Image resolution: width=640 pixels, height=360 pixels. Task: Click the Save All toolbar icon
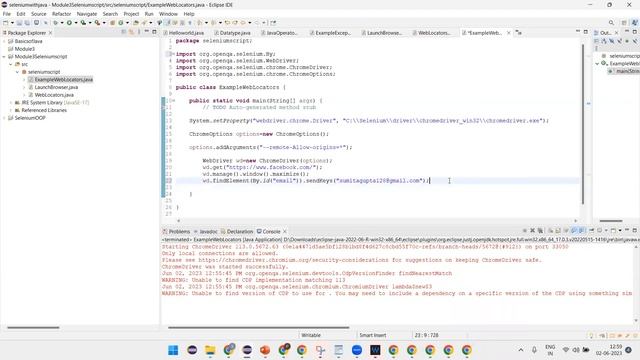[x=27, y=23]
